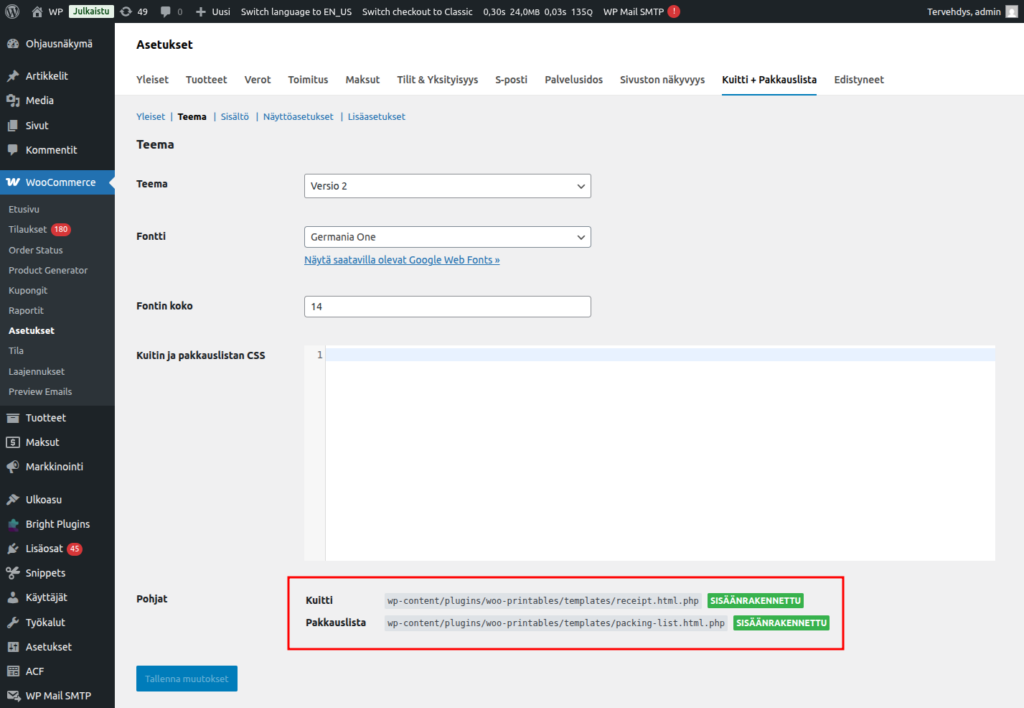Expand the Fontti Germania One dropdown
Screen dimensions: 1024x708
(447, 237)
